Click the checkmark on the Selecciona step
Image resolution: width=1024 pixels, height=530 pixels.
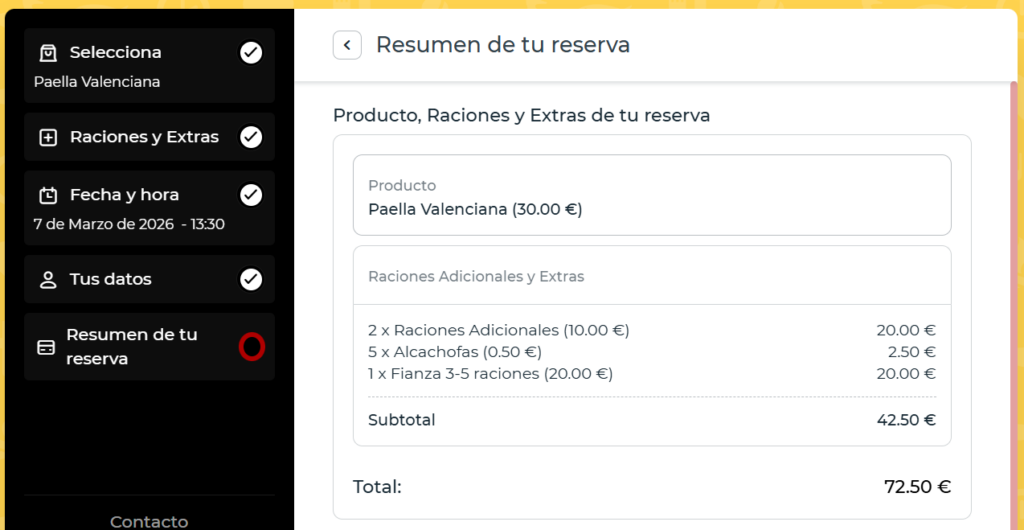251,53
